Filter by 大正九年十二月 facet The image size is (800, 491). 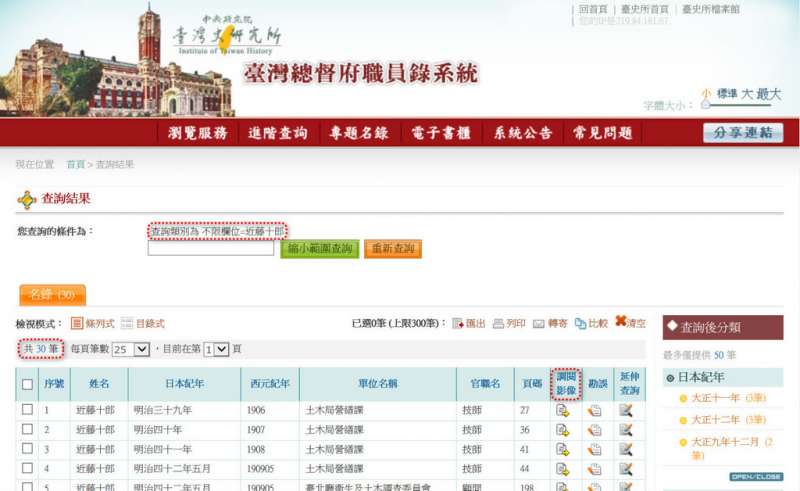pyautogui.click(x=732, y=448)
